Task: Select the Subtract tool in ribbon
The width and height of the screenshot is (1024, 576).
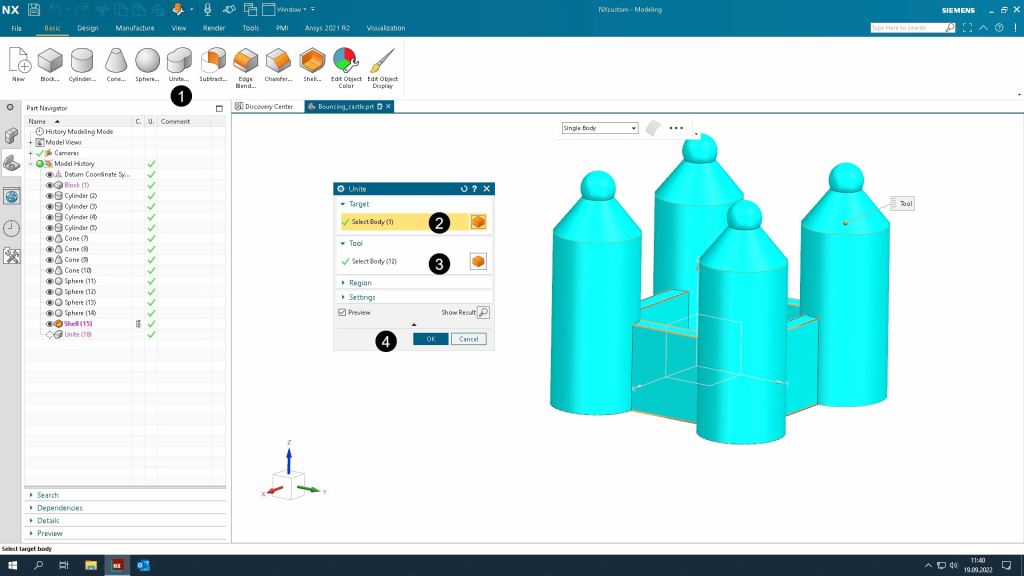Action: [212, 62]
